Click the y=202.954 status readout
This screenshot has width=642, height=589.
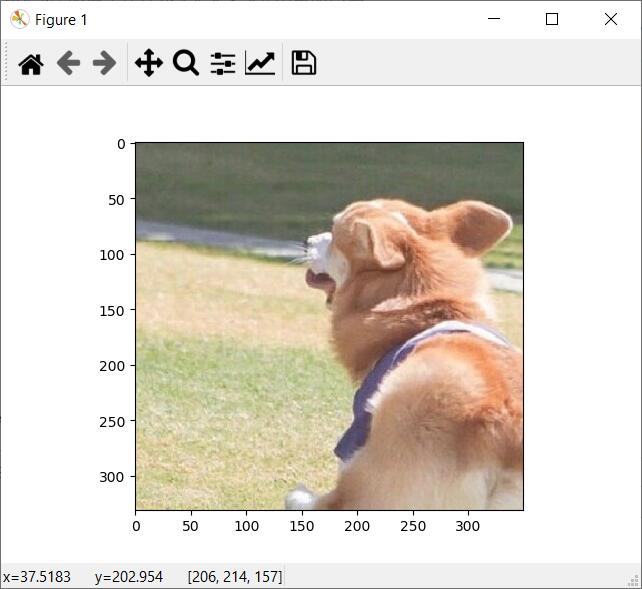[x=129, y=577]
